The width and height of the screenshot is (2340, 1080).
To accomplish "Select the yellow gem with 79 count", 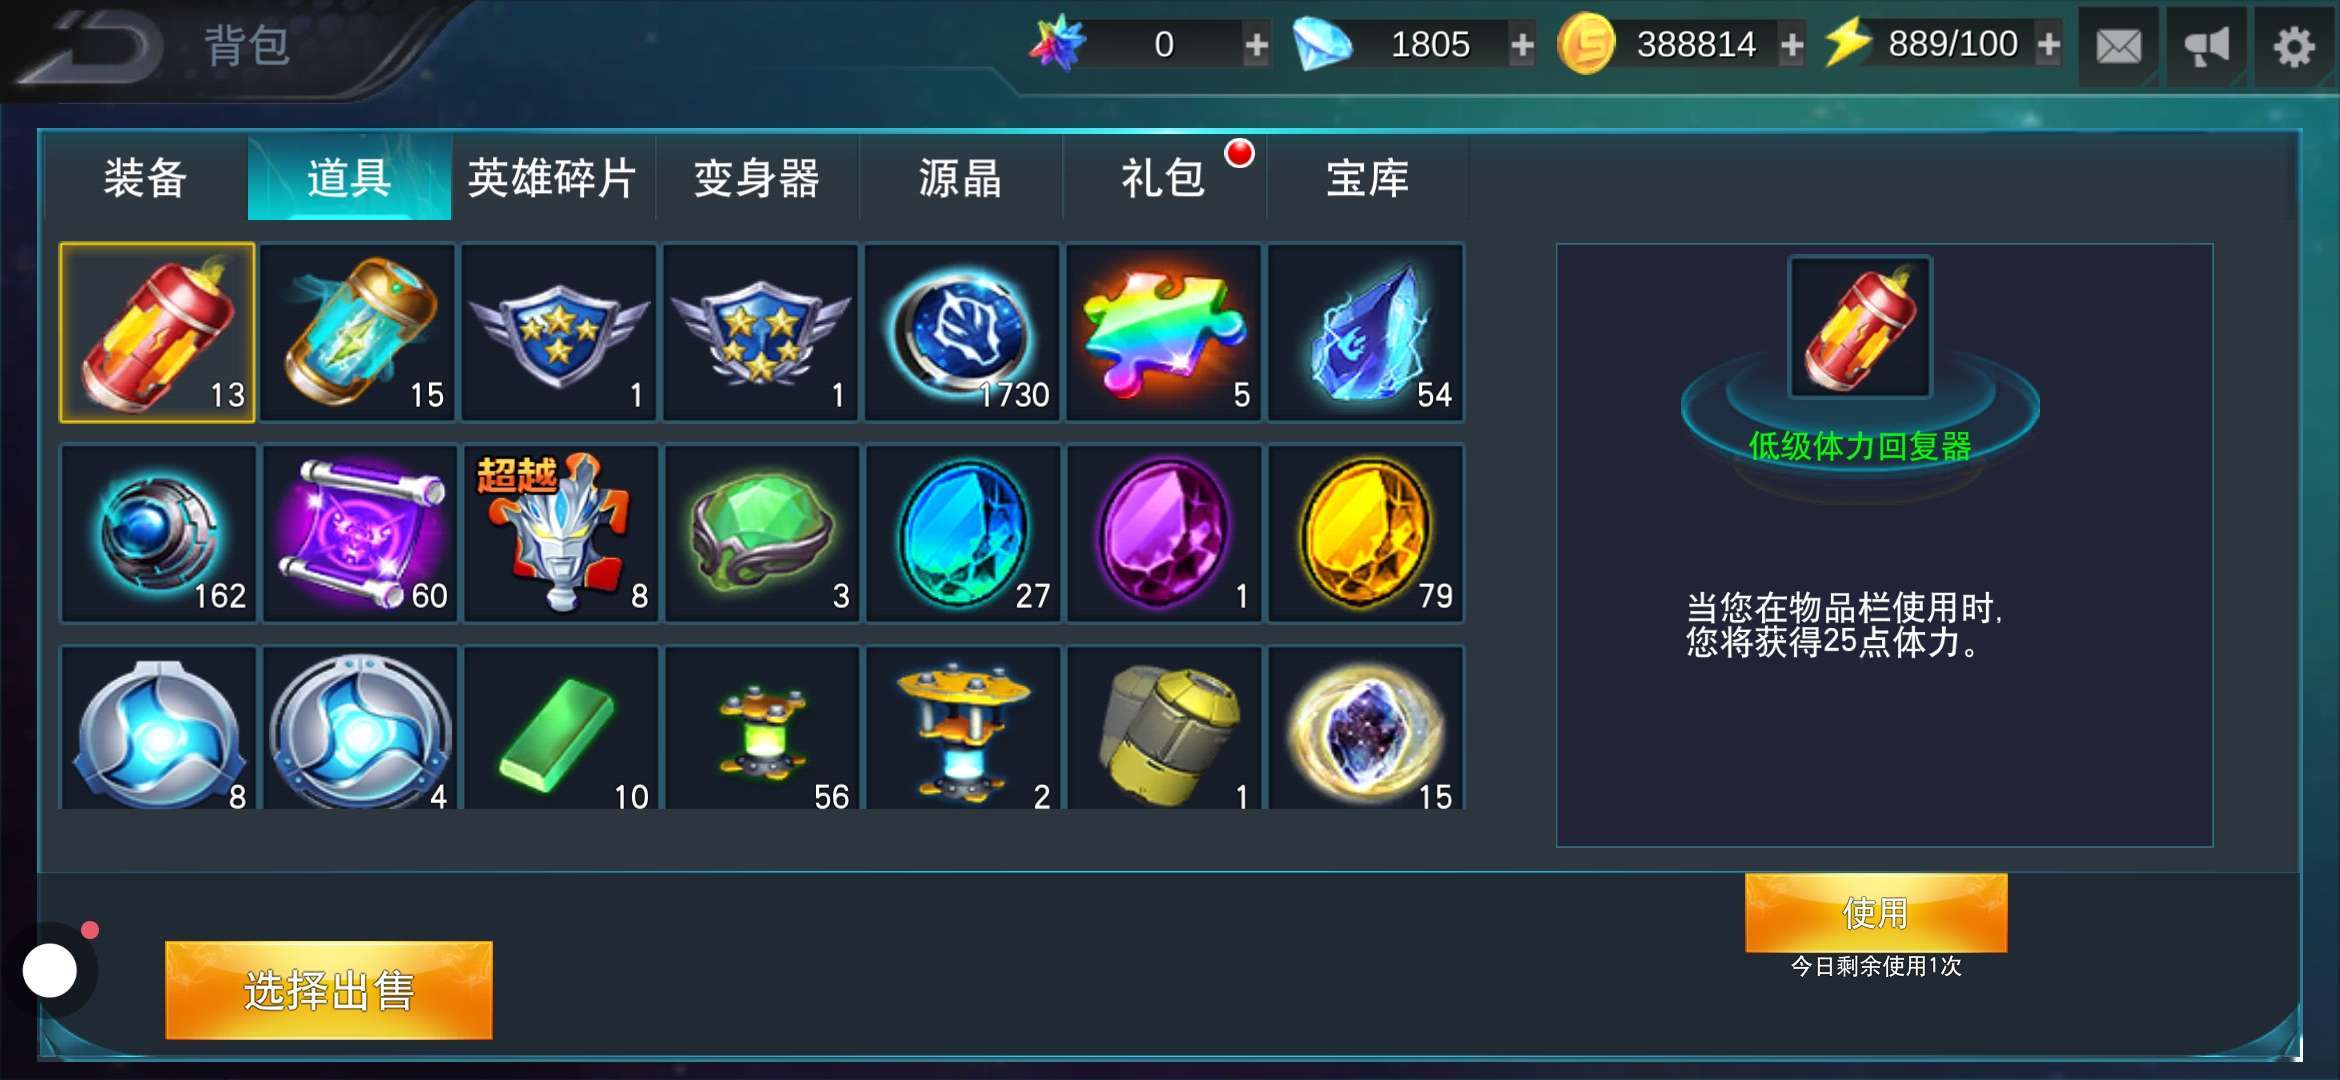I will coord(1366,534).
